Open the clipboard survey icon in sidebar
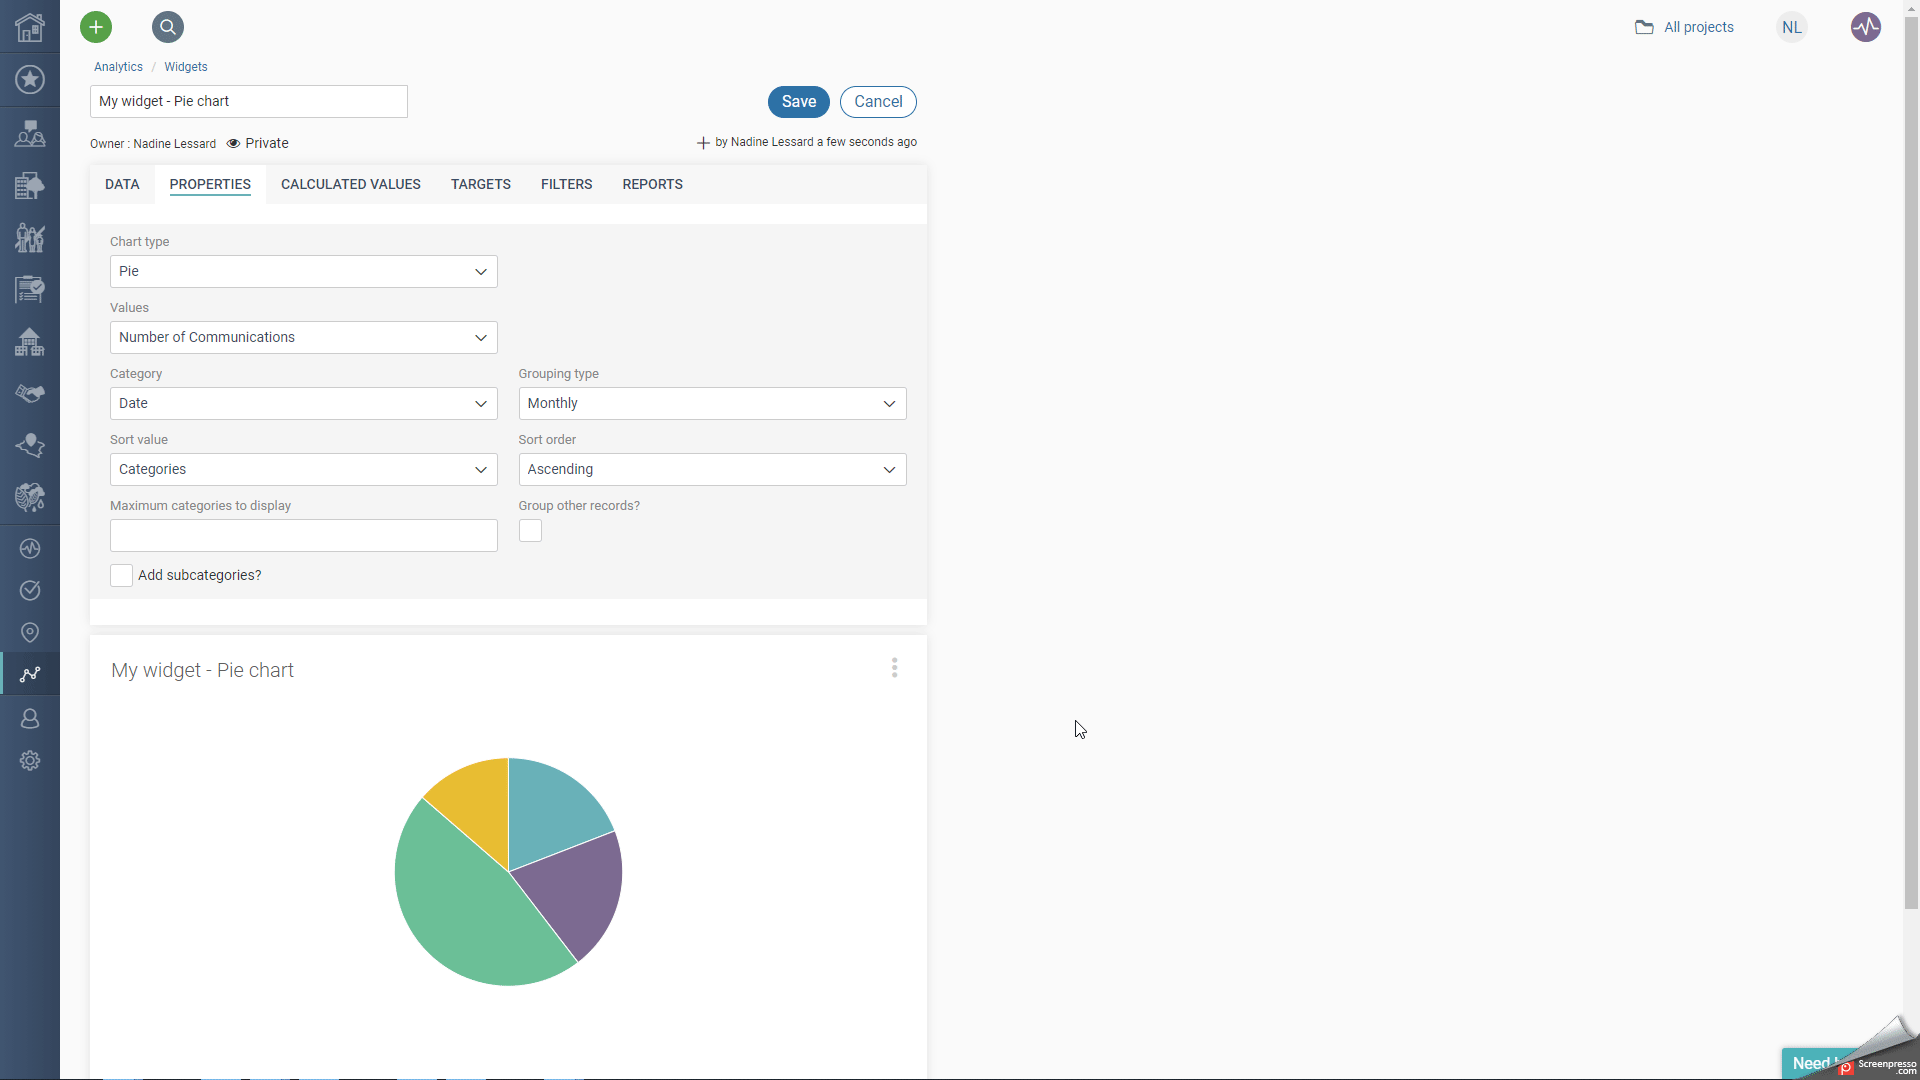Image resolution: width=1920 pixels, height=1080 pixels. [x=29, y=289]
